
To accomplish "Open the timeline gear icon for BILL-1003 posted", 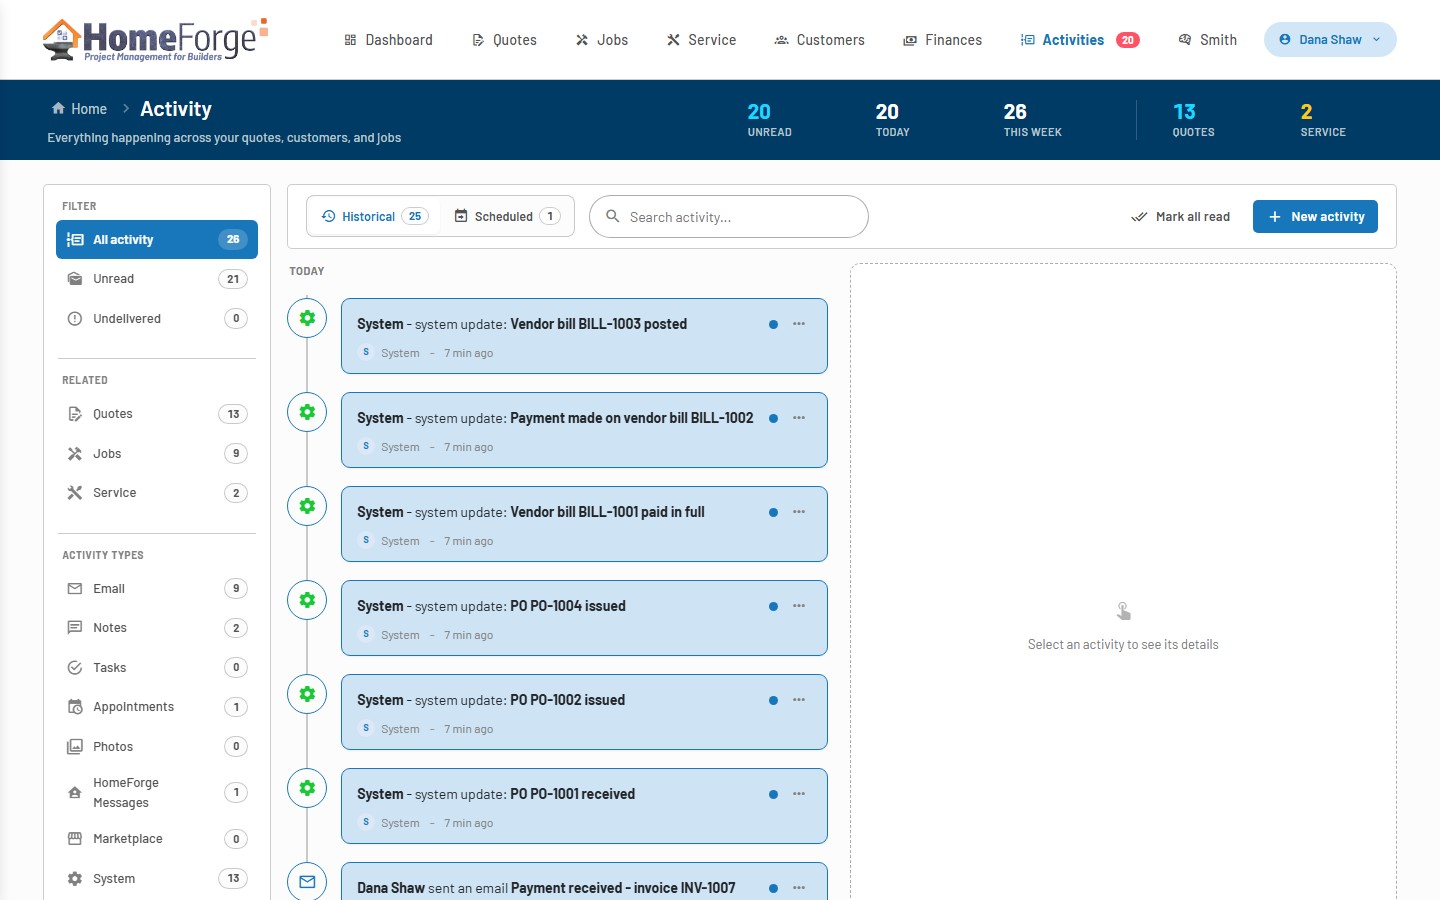I will coord(307,318).
